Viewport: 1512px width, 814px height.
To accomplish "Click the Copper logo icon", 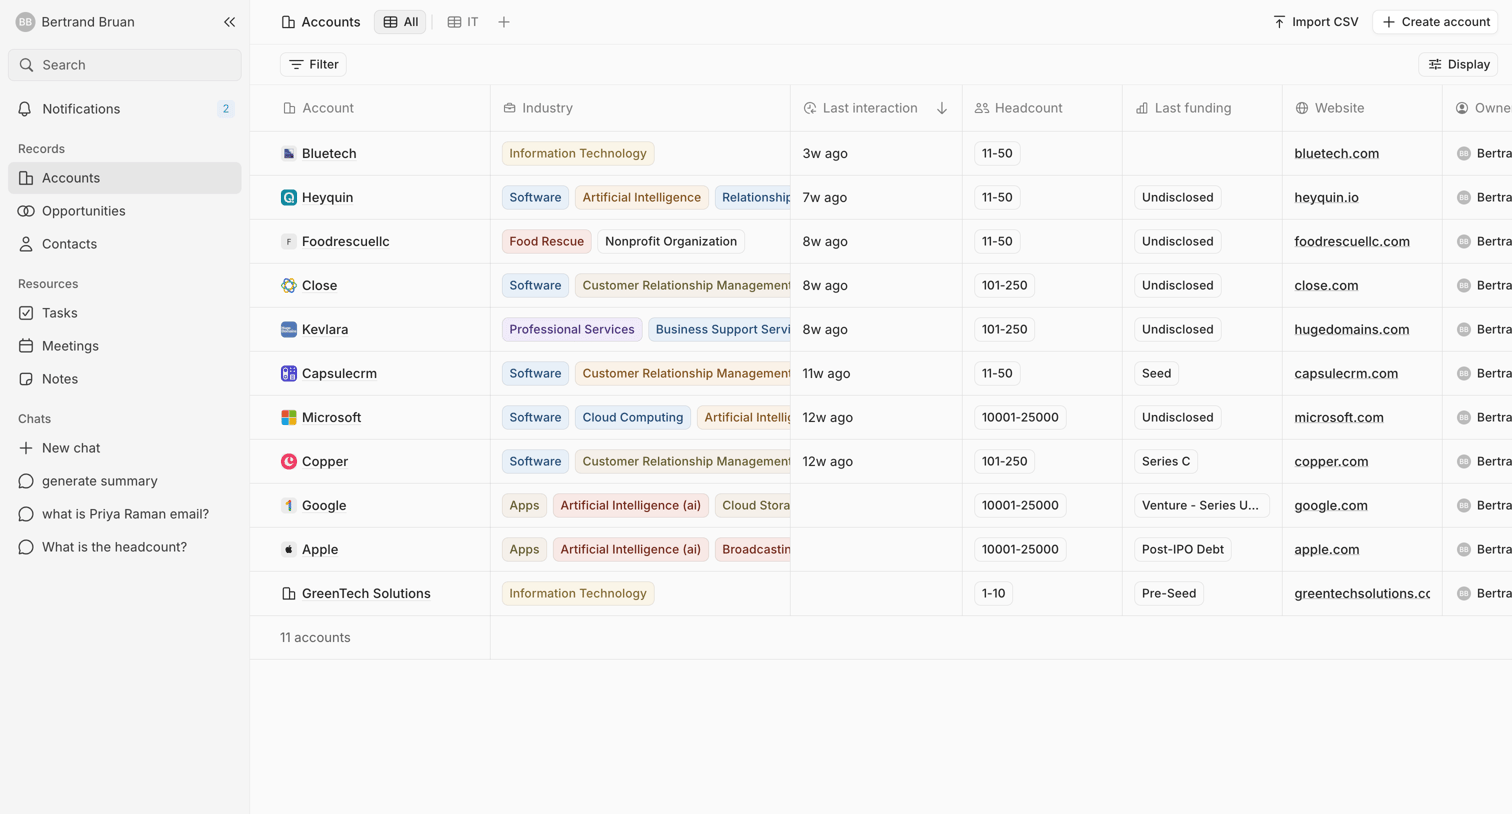I will (289, 461).
